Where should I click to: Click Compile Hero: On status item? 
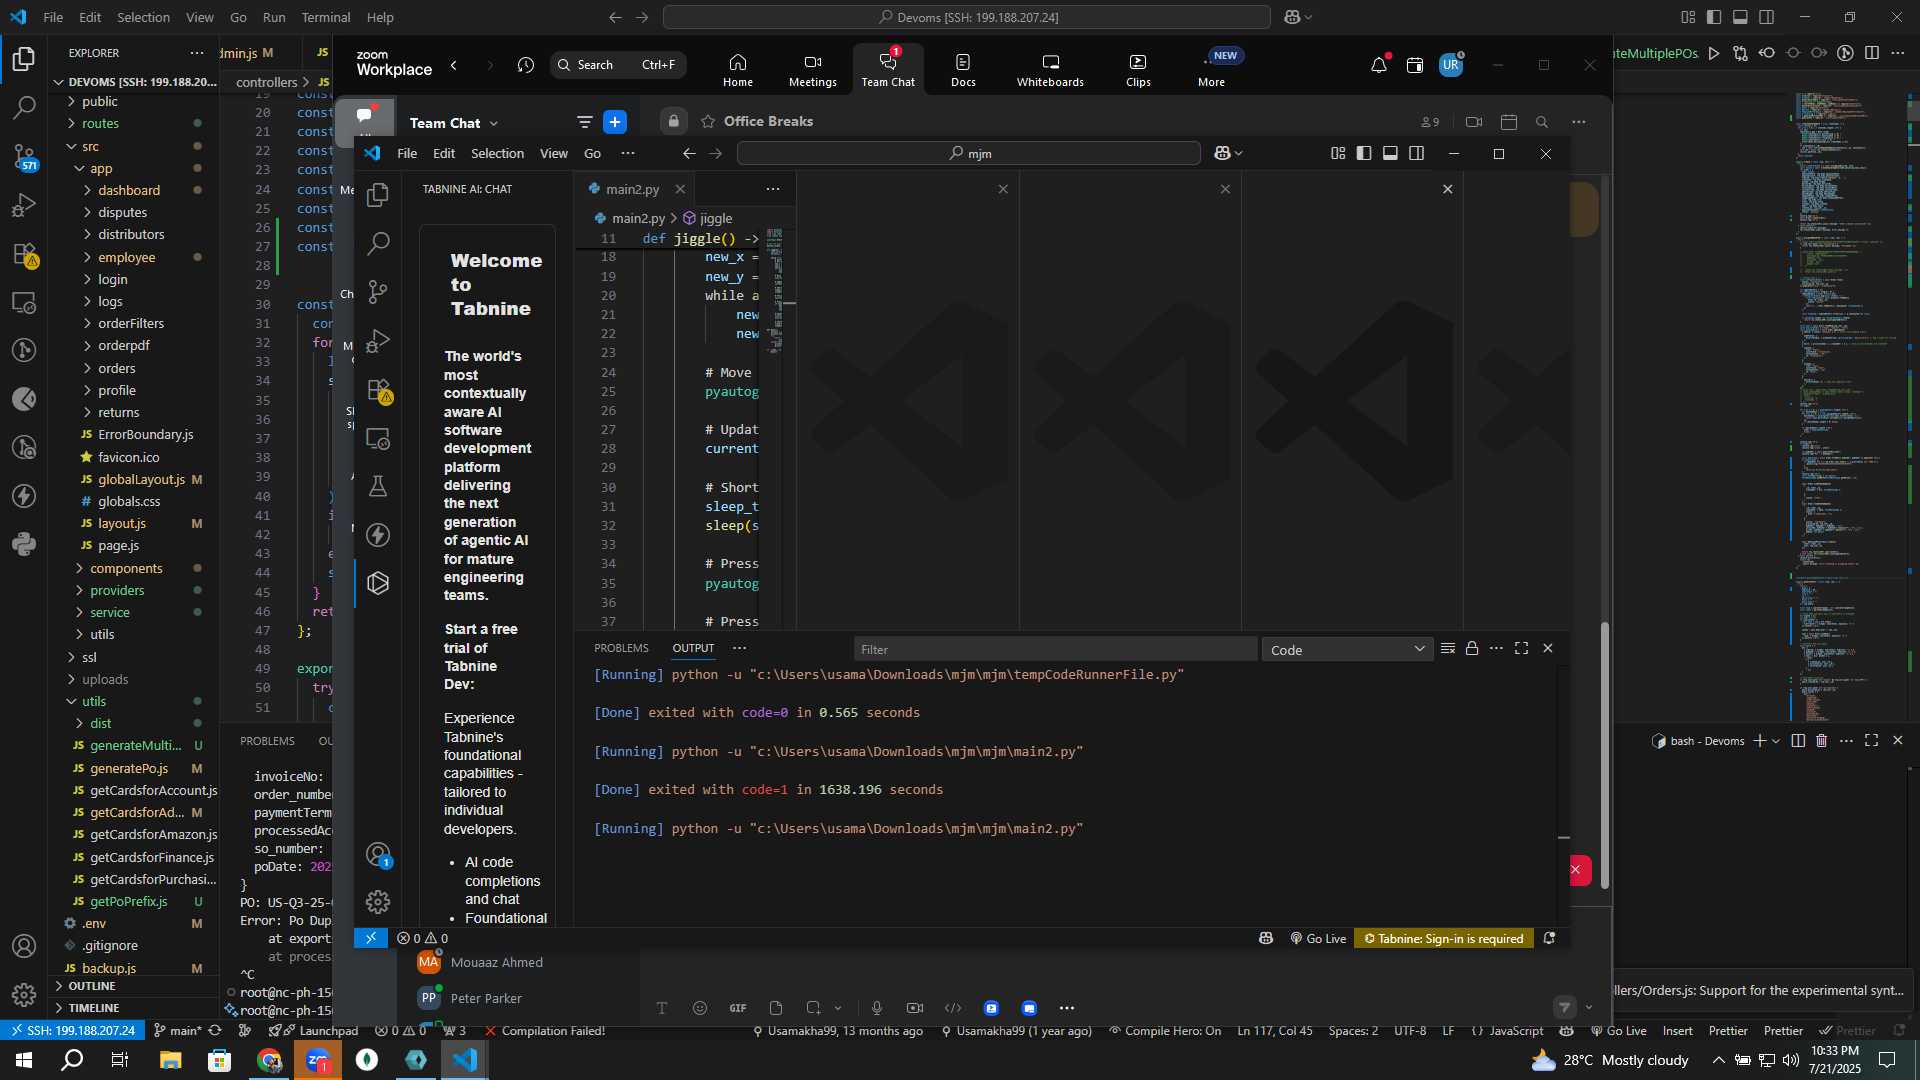click(x=1165, y=1031)
